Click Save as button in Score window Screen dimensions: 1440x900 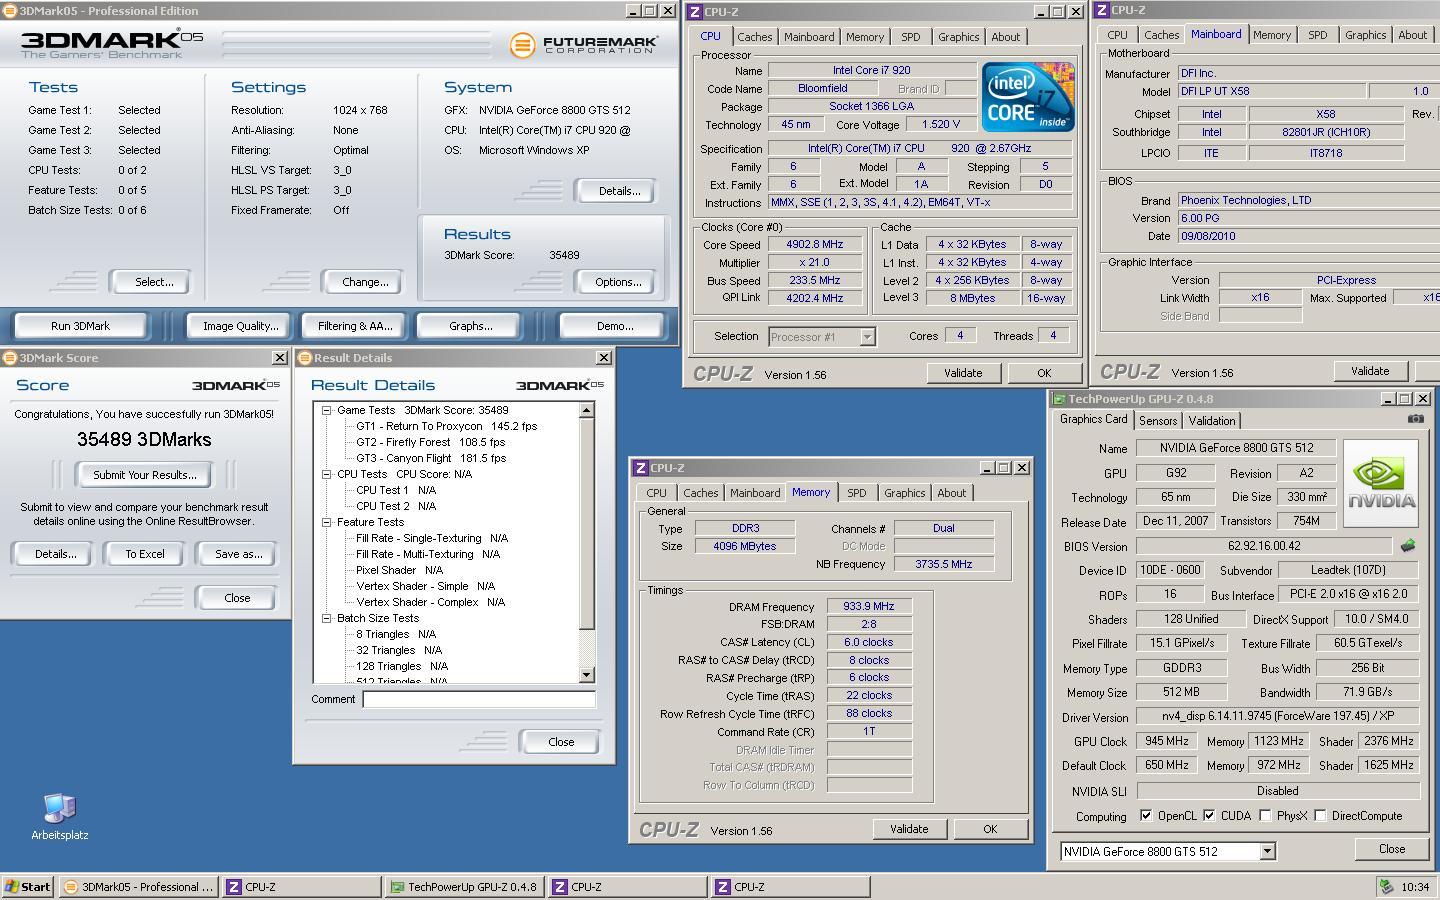pos(238,554)
